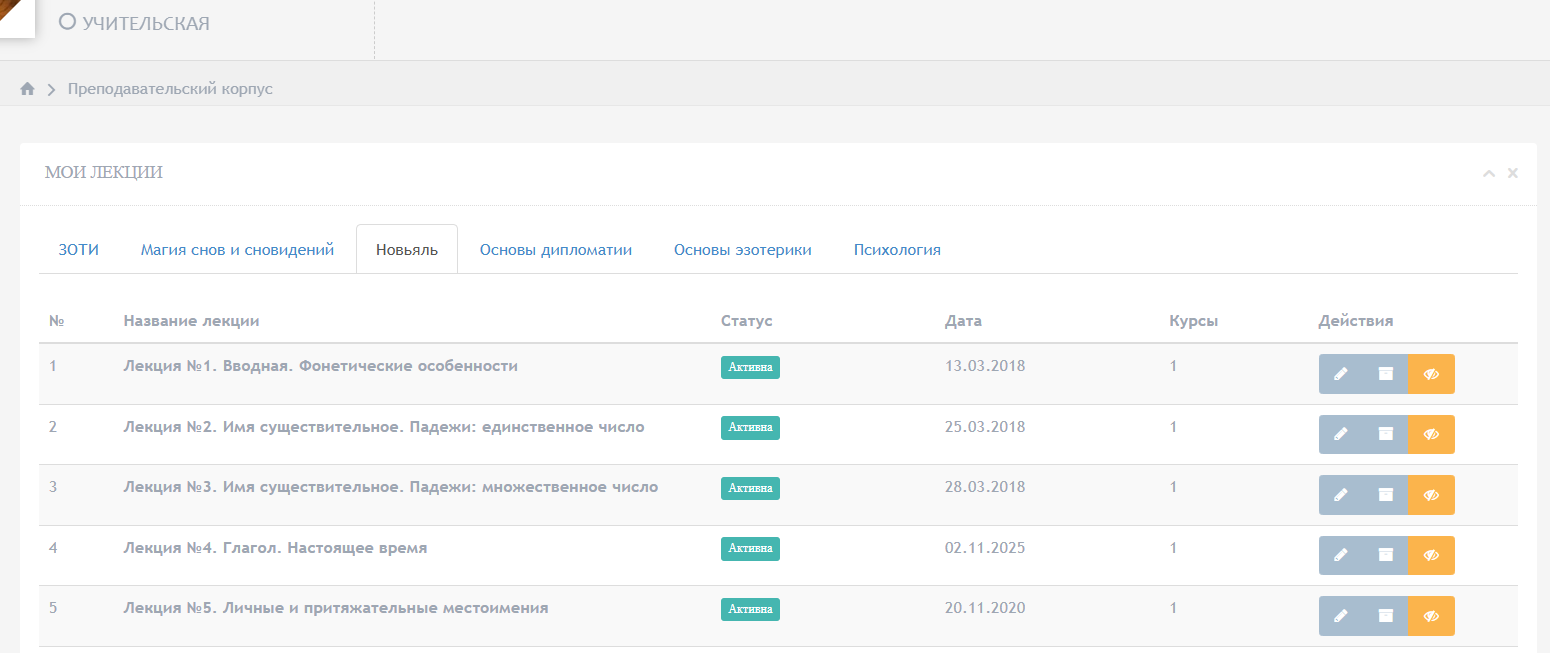Click the pencil edit icon for Лекция №5
The width and height of the screenshot is (1550, 653).
tap(1341, 616)
